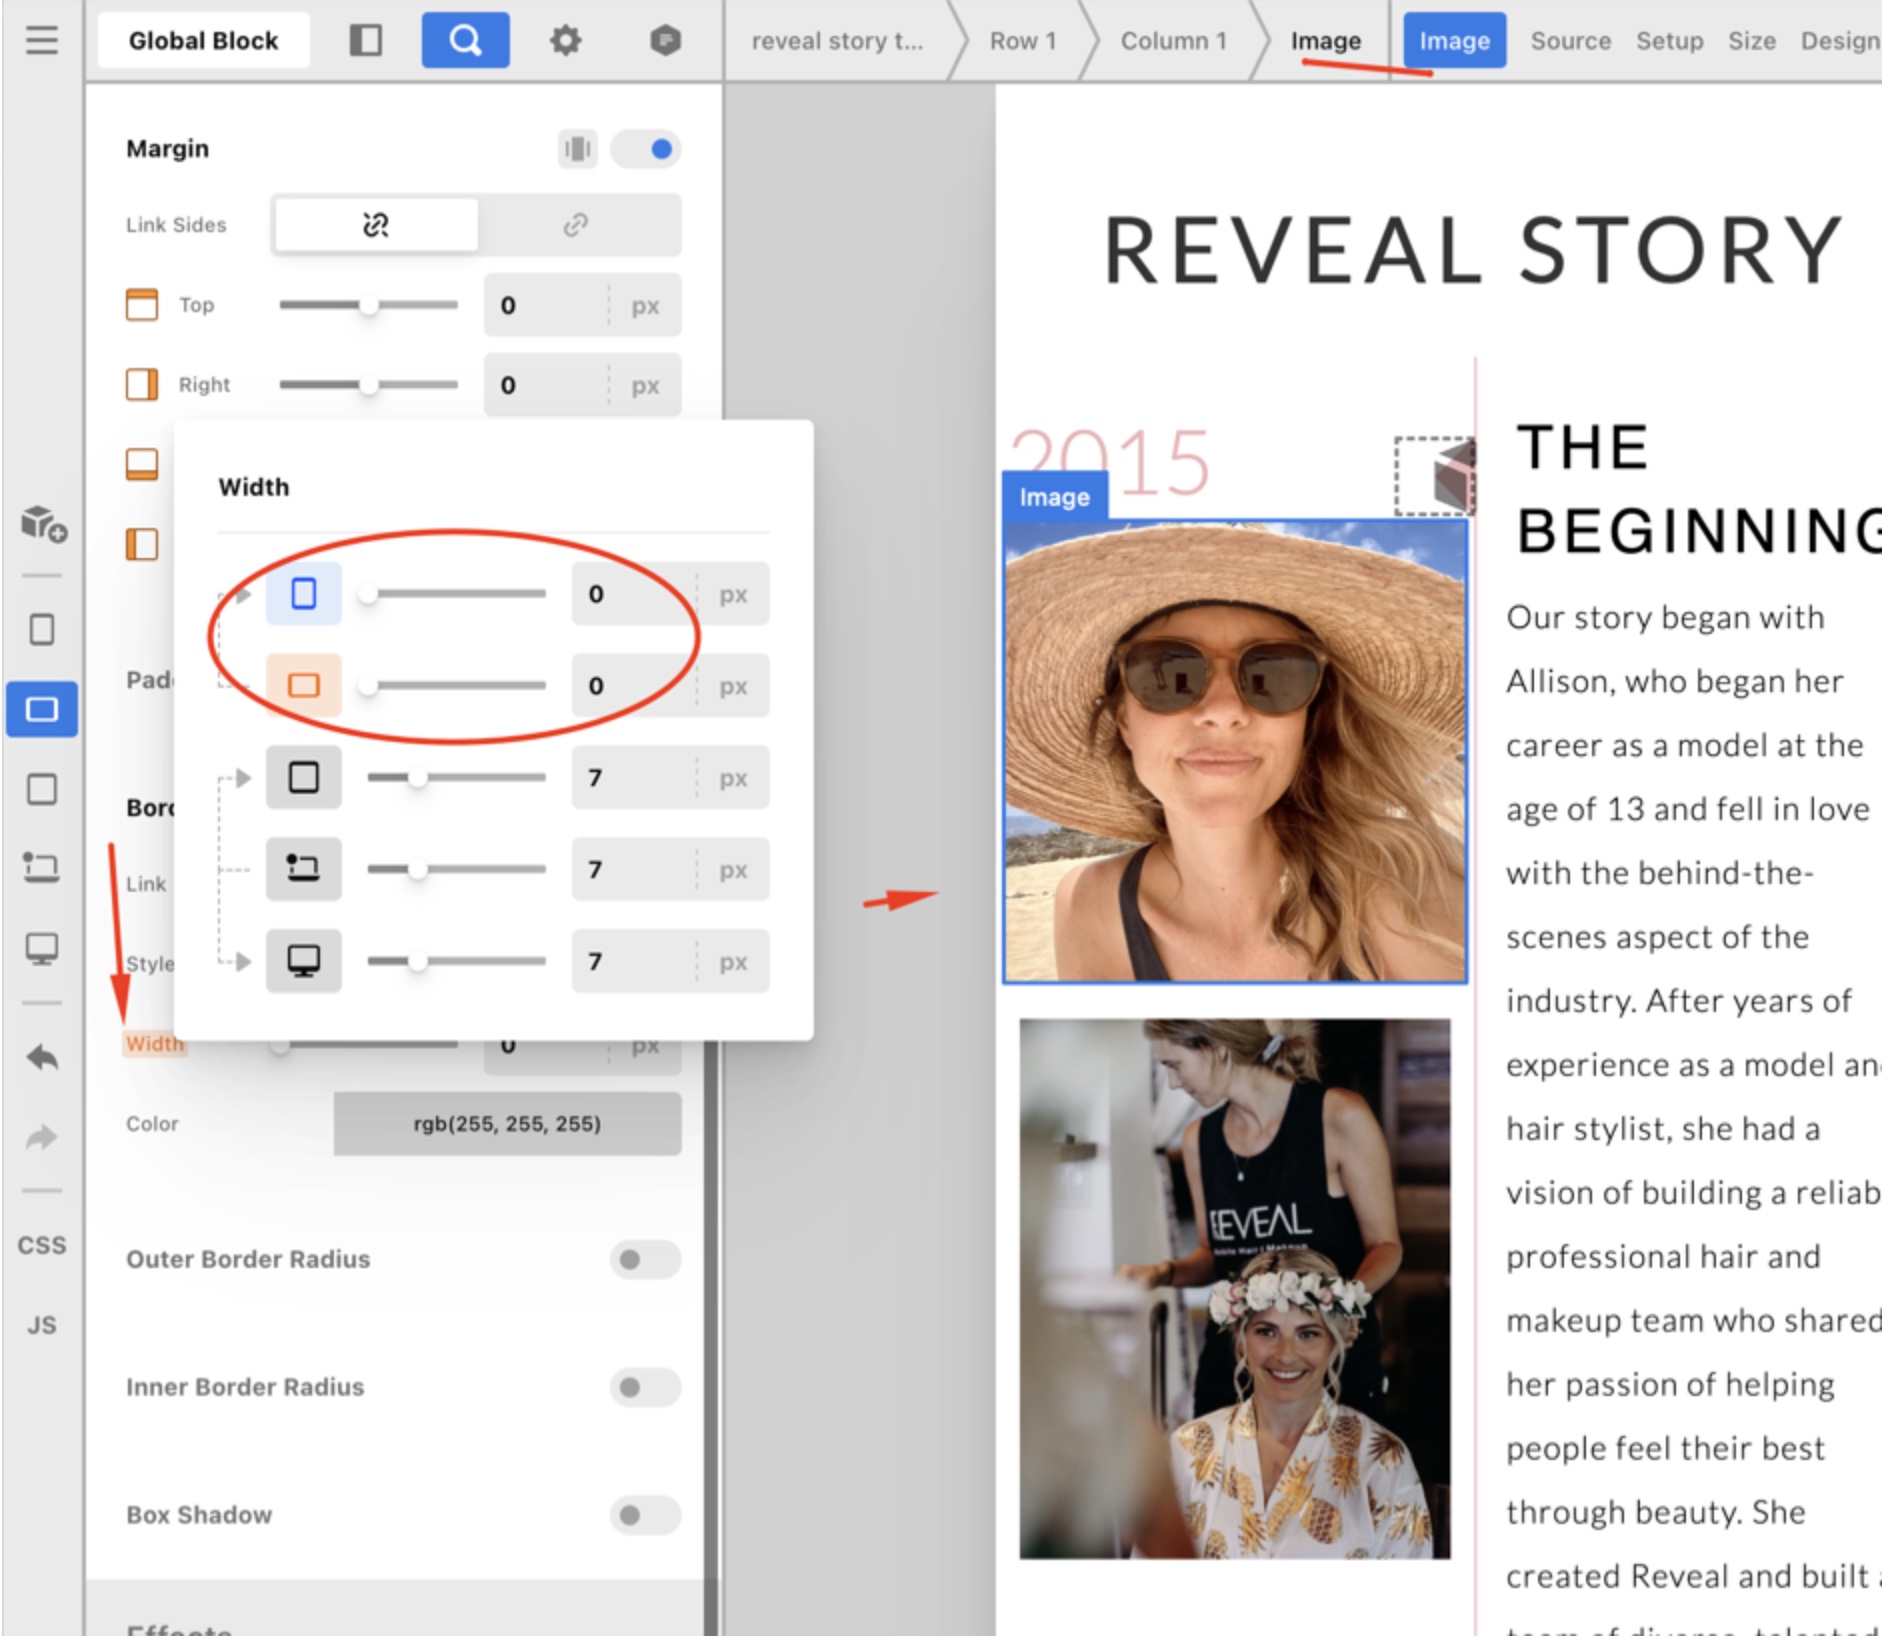Screen dimensions: 1882x1638
Task: Enable Inner Border Radius toggle
Action: [645, 1387]
